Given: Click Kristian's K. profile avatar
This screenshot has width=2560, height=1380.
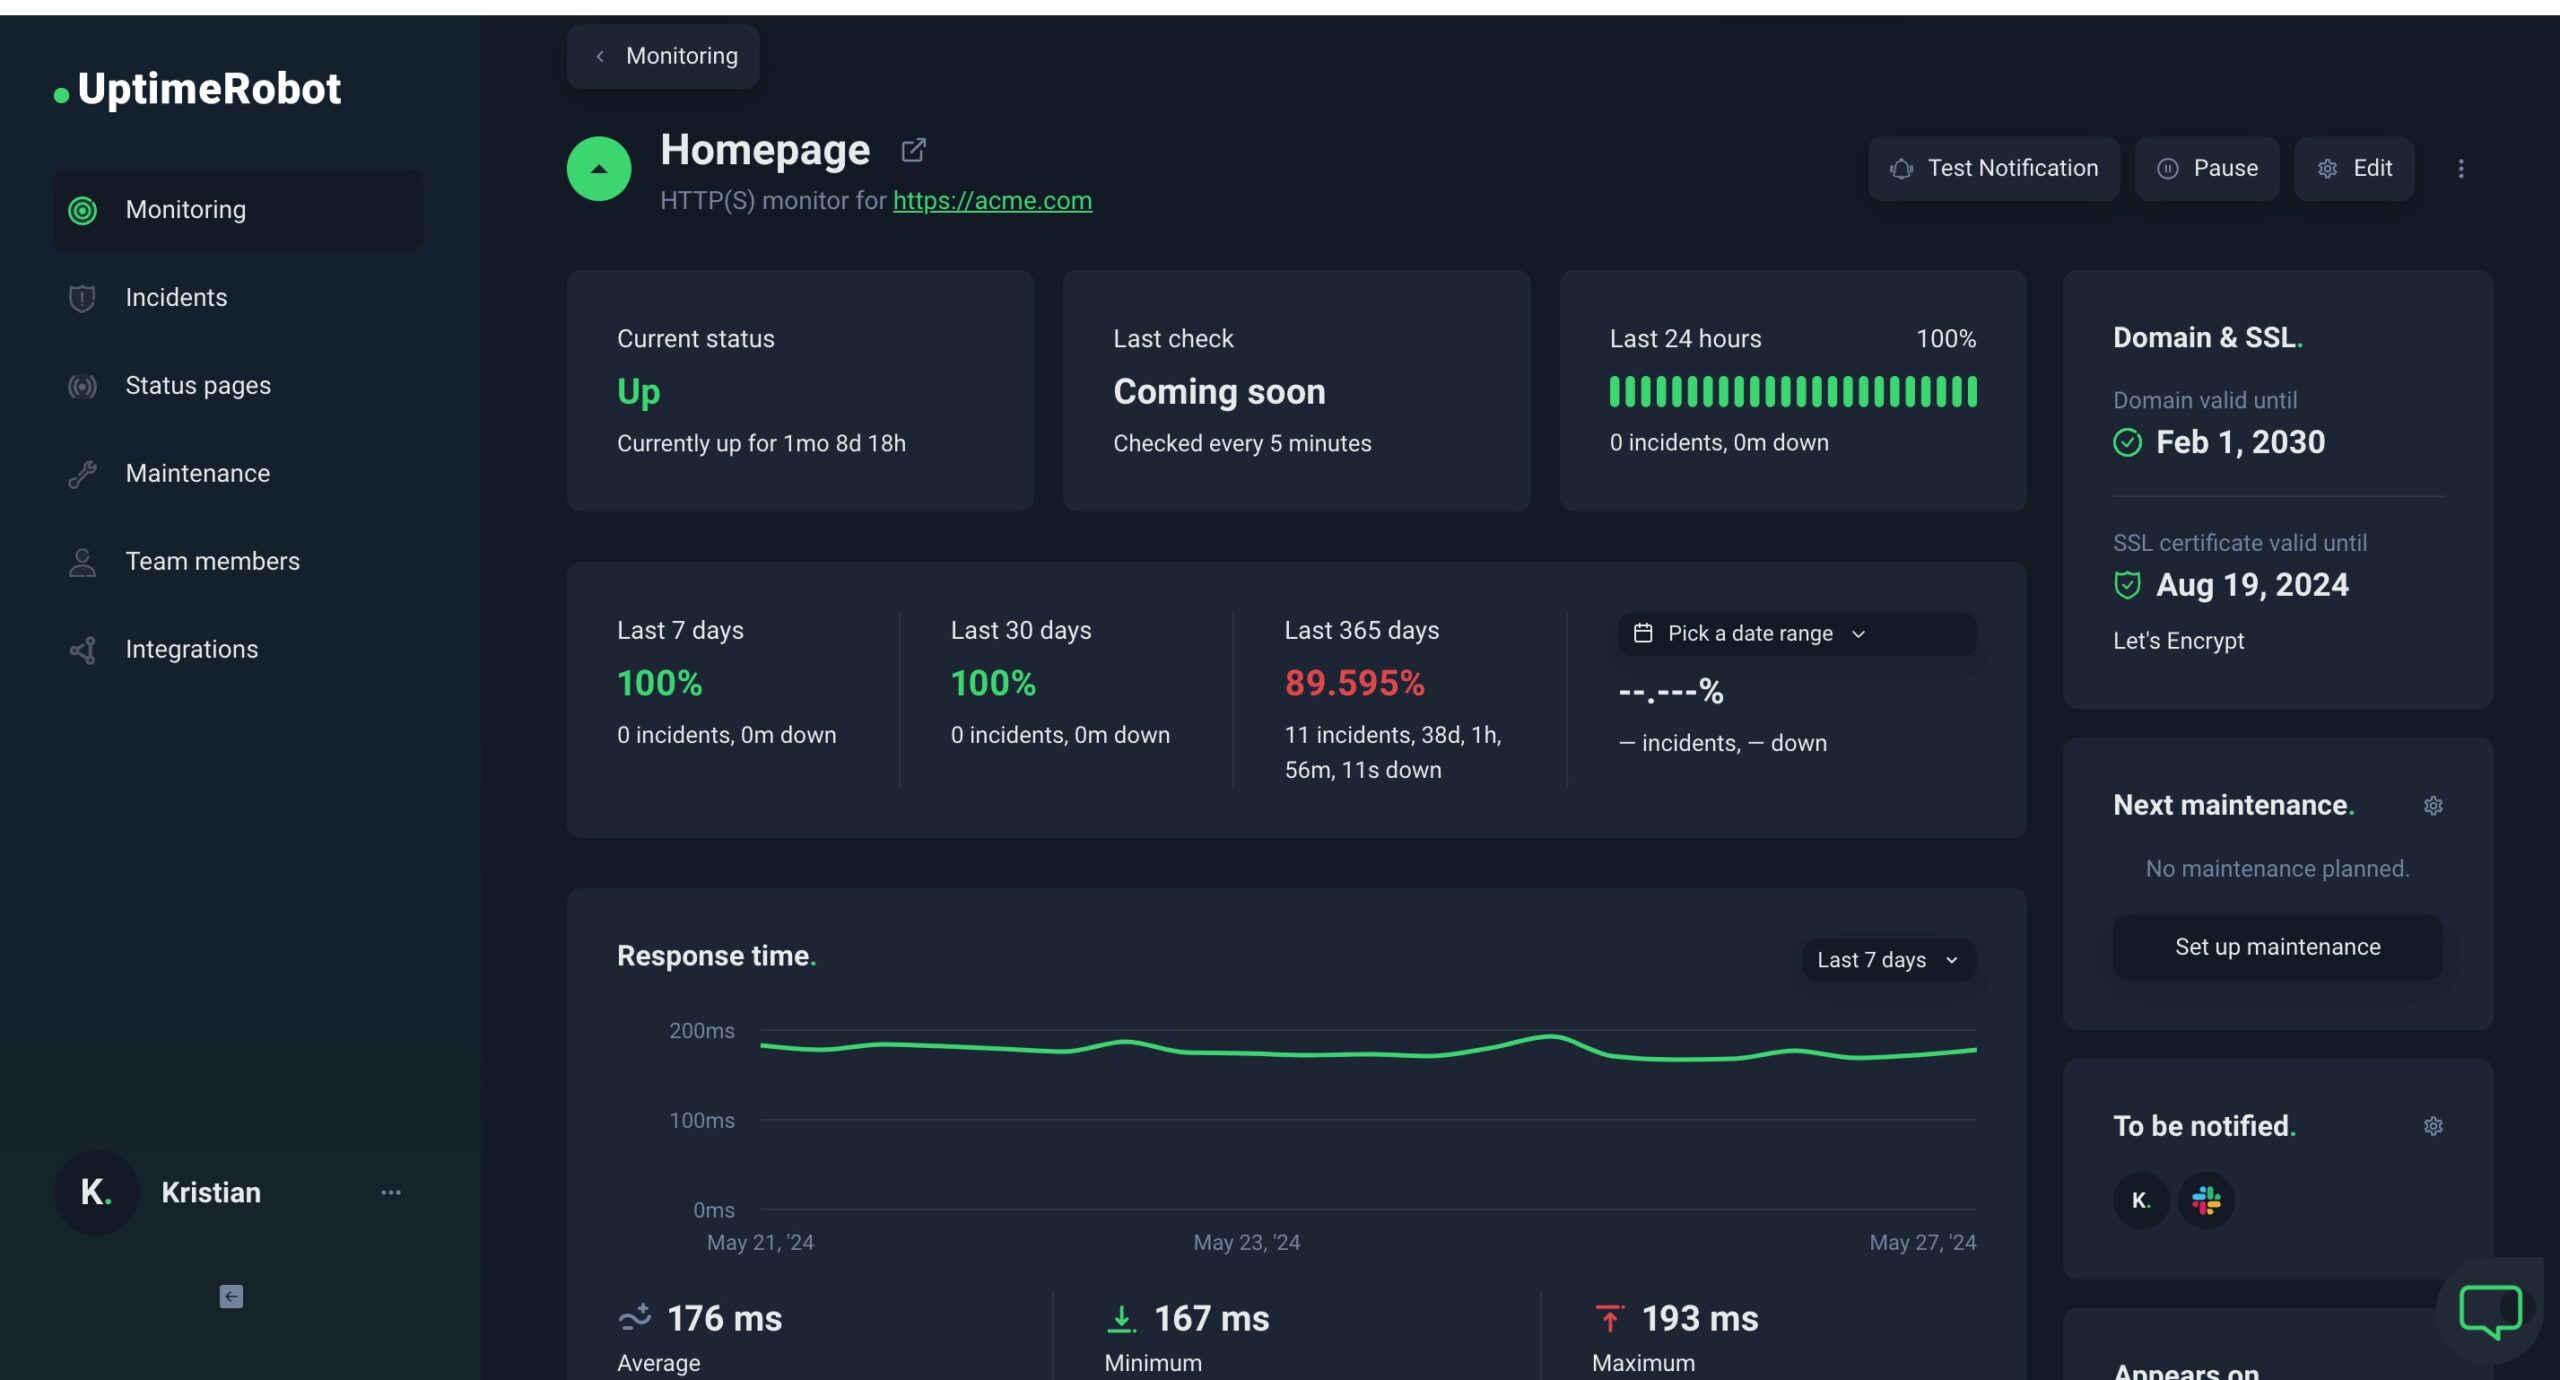Looking at the screenshot, I should [96, 1192].
